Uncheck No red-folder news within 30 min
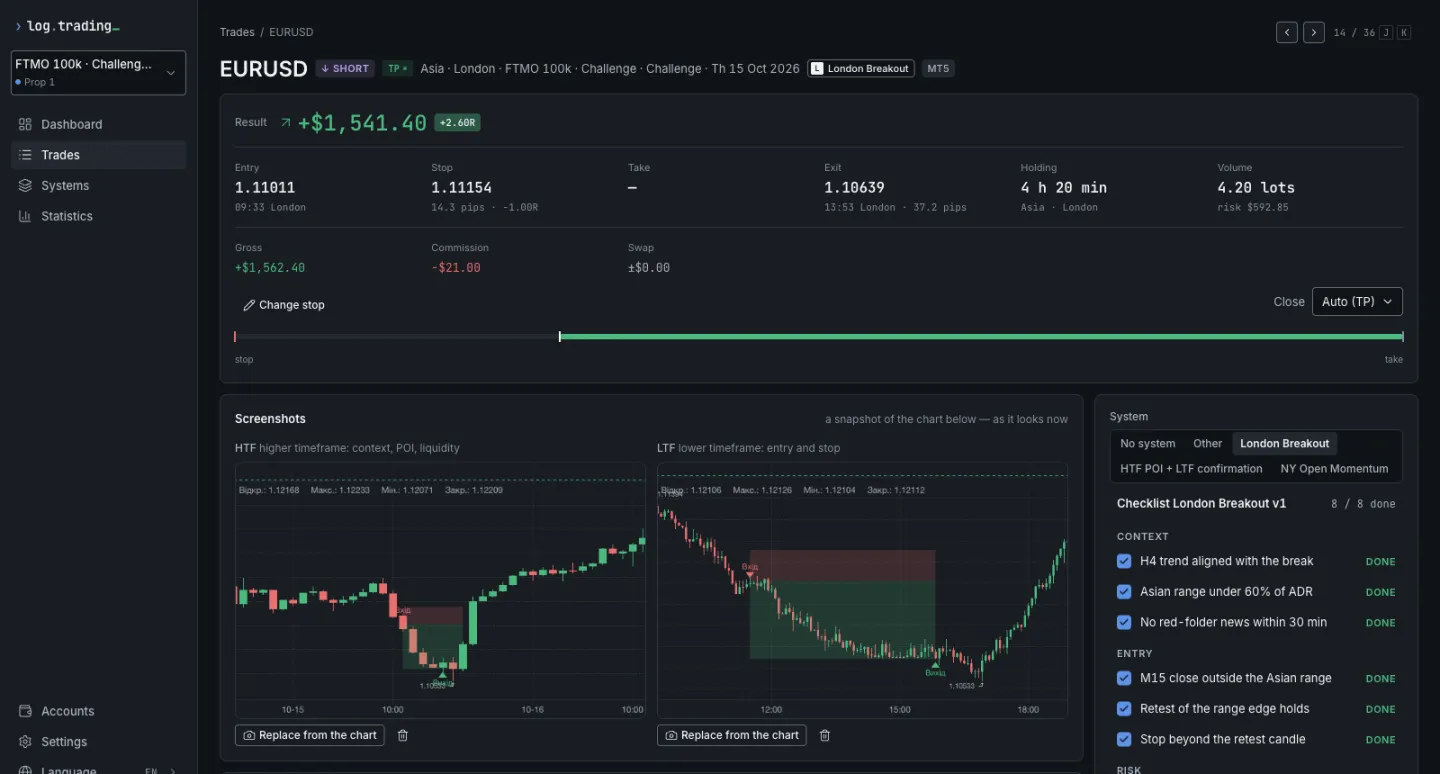Image resolution: width=1440 pixels, height=774 pixels. click(1124, 622)
